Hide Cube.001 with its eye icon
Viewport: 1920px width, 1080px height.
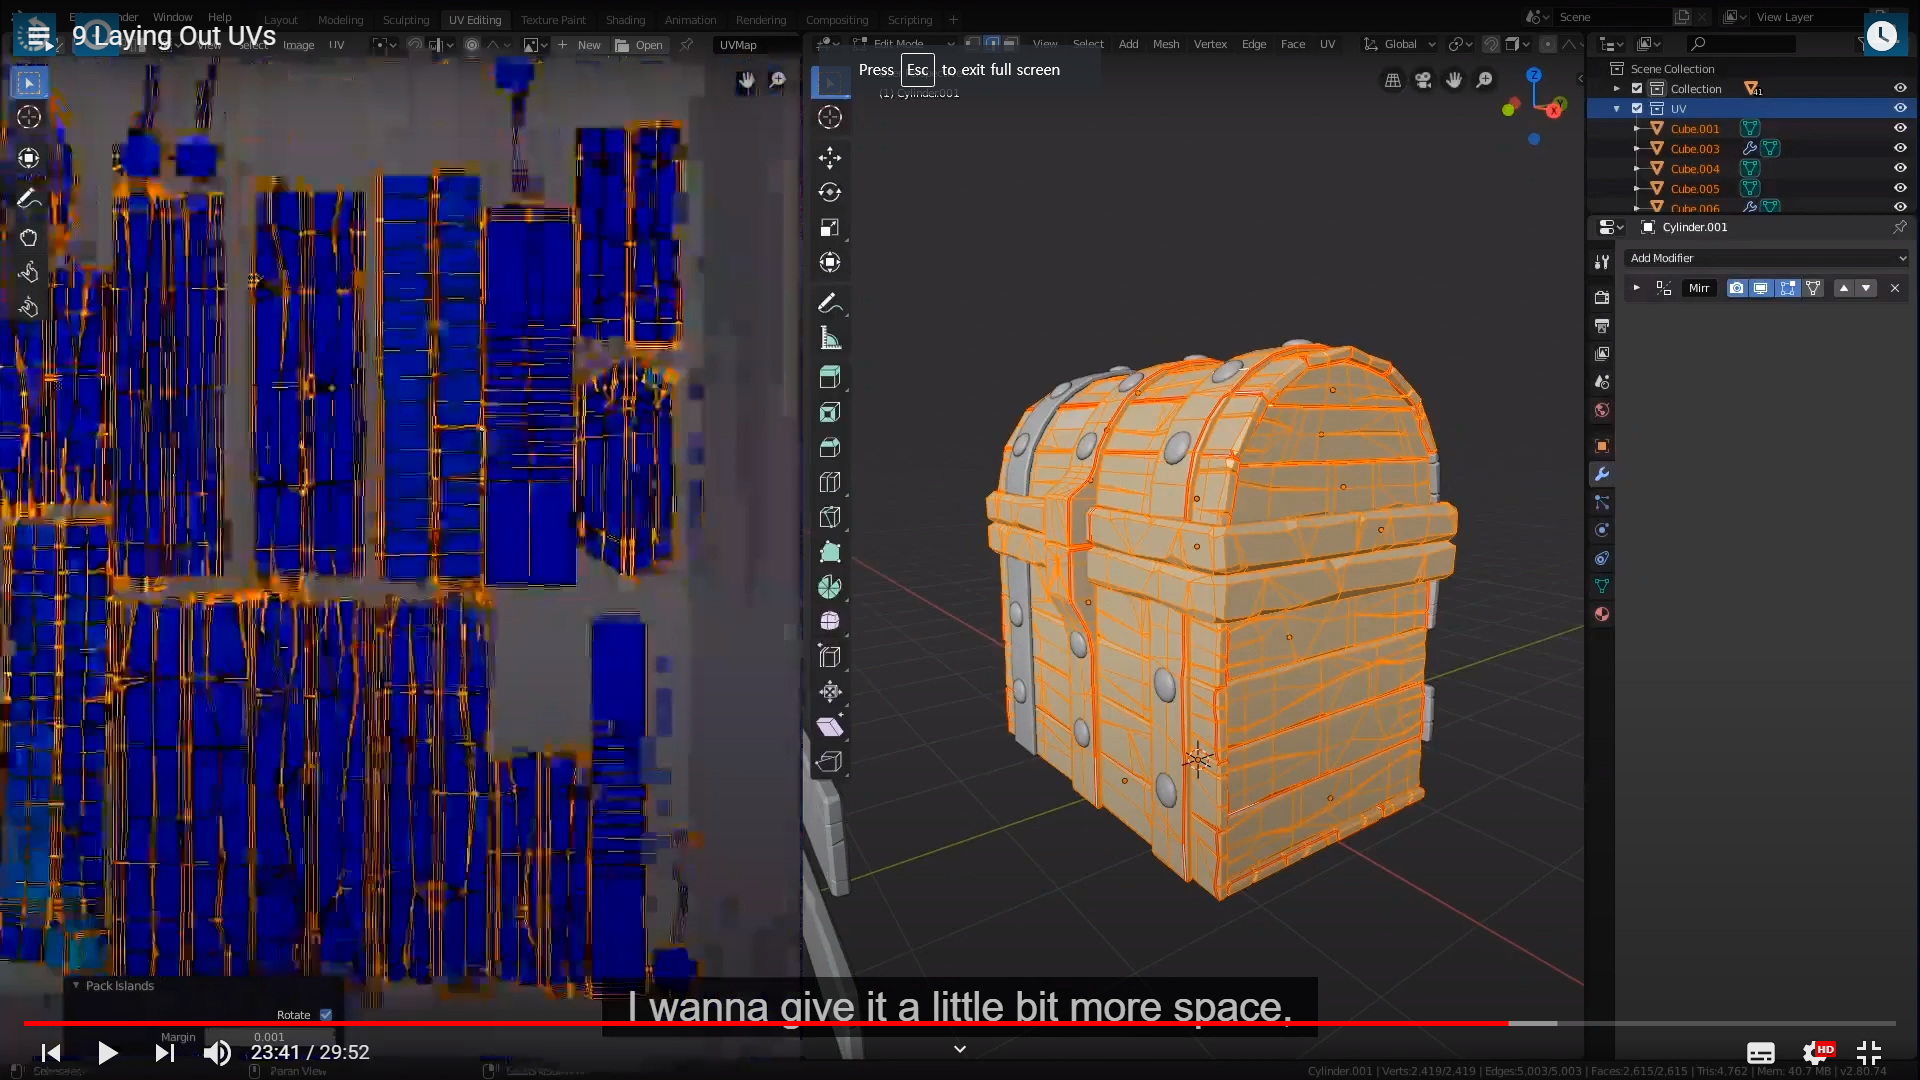(x=1900, y=128)
